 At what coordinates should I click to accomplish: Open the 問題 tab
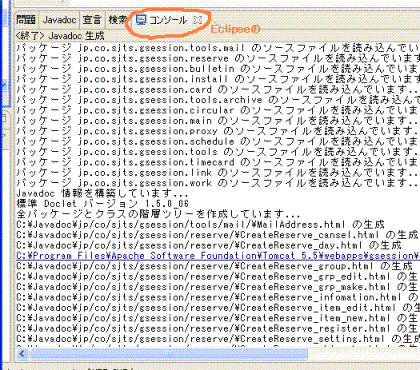click(x=26, y=20)
